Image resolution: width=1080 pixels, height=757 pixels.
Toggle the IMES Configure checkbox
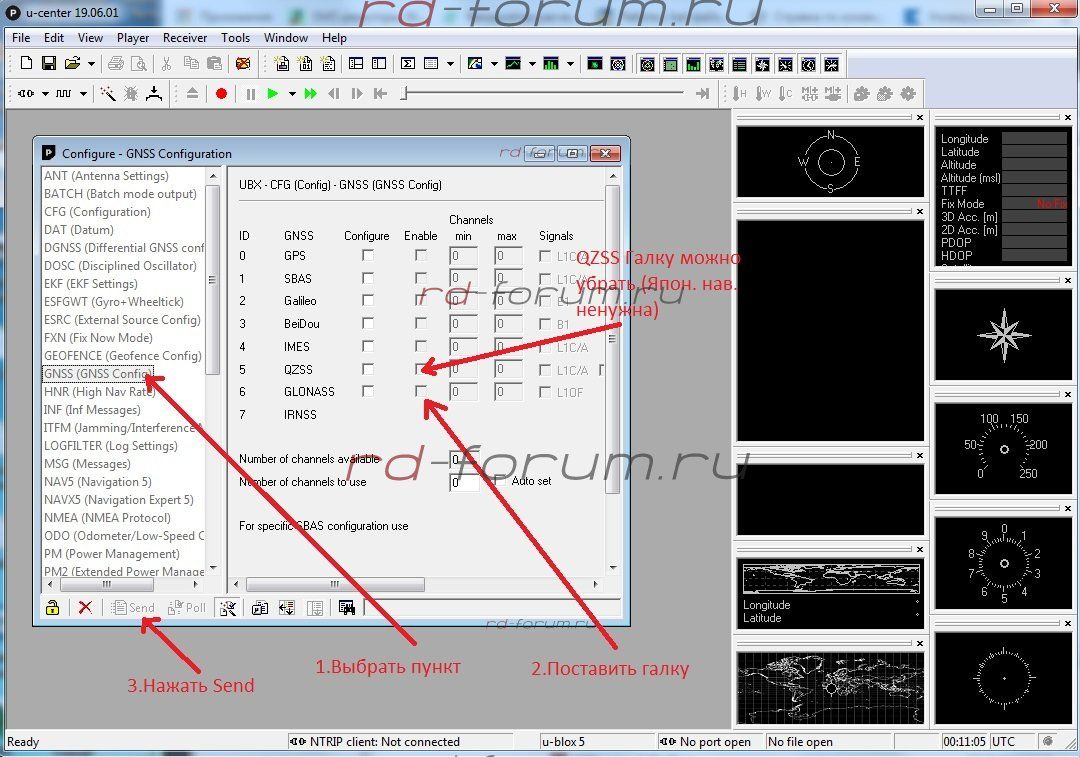368,346
